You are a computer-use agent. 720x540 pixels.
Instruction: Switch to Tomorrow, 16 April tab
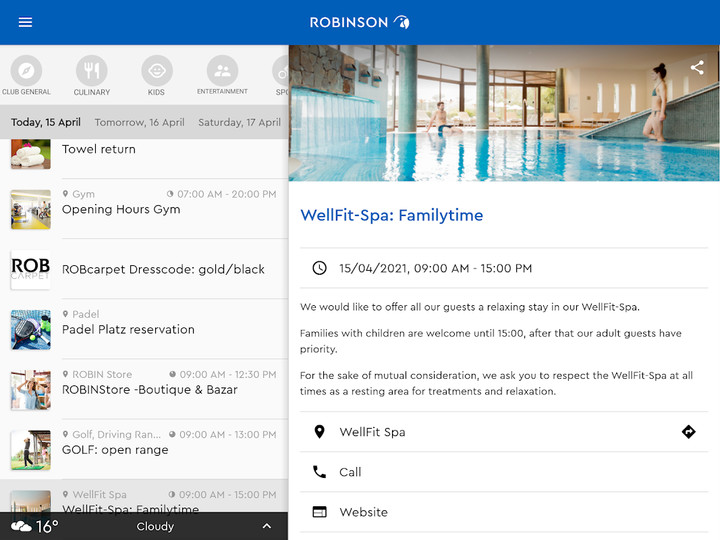tap(140, 122)
